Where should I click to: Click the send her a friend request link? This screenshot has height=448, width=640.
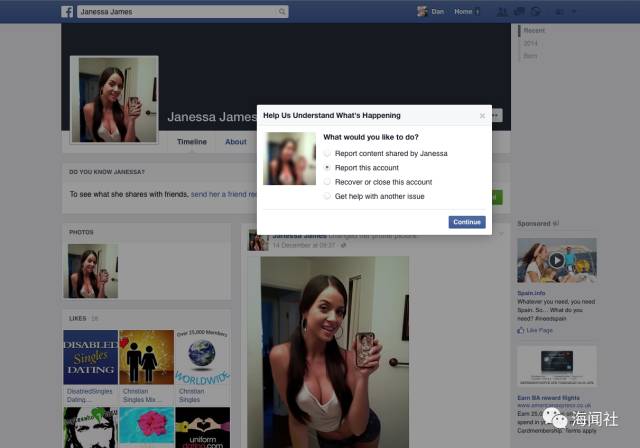[x=224, y=194]
